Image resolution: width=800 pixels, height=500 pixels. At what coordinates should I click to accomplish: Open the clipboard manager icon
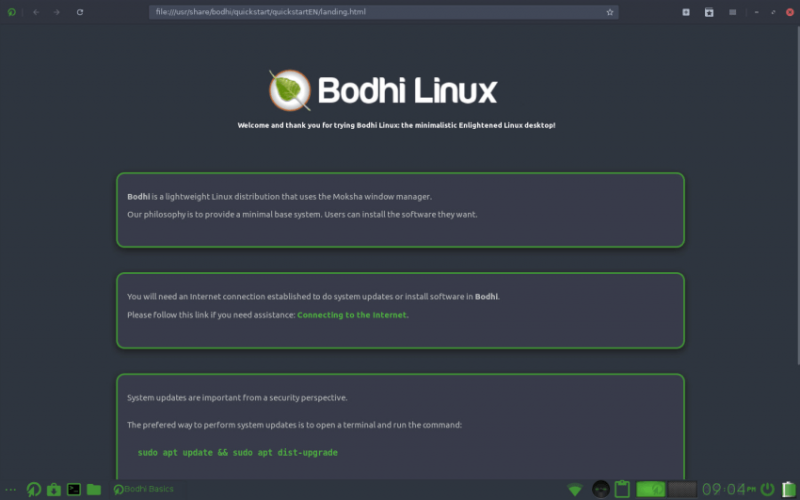coord(622,489)
